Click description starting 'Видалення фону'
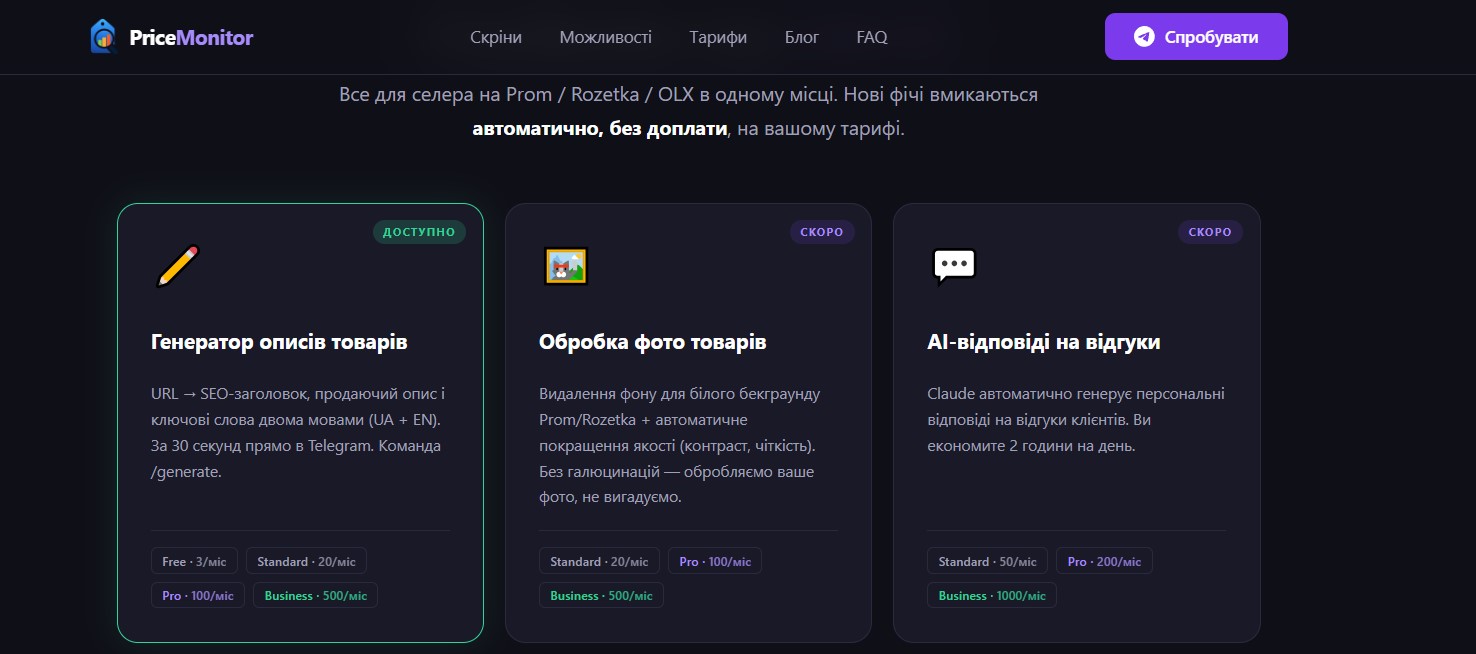 tap(681, 445)
